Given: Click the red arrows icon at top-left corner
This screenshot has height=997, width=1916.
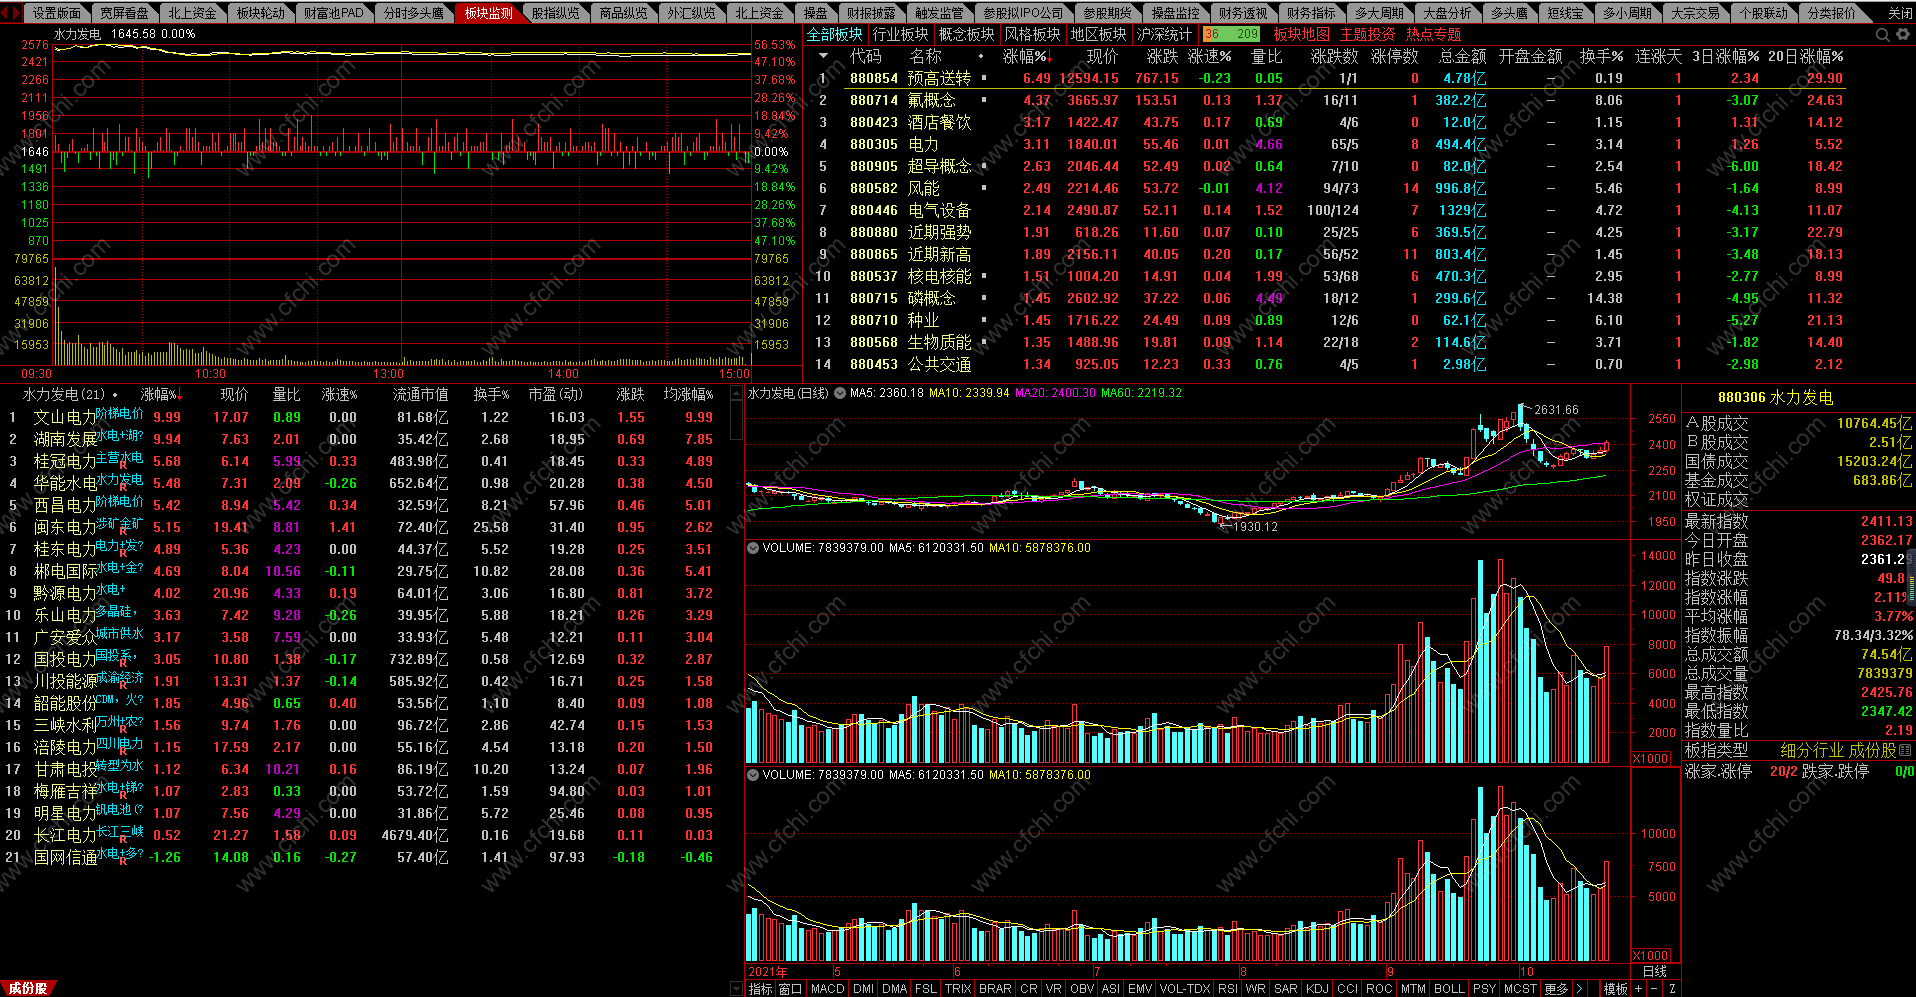Looking at the screenshot, I should 10,13.
